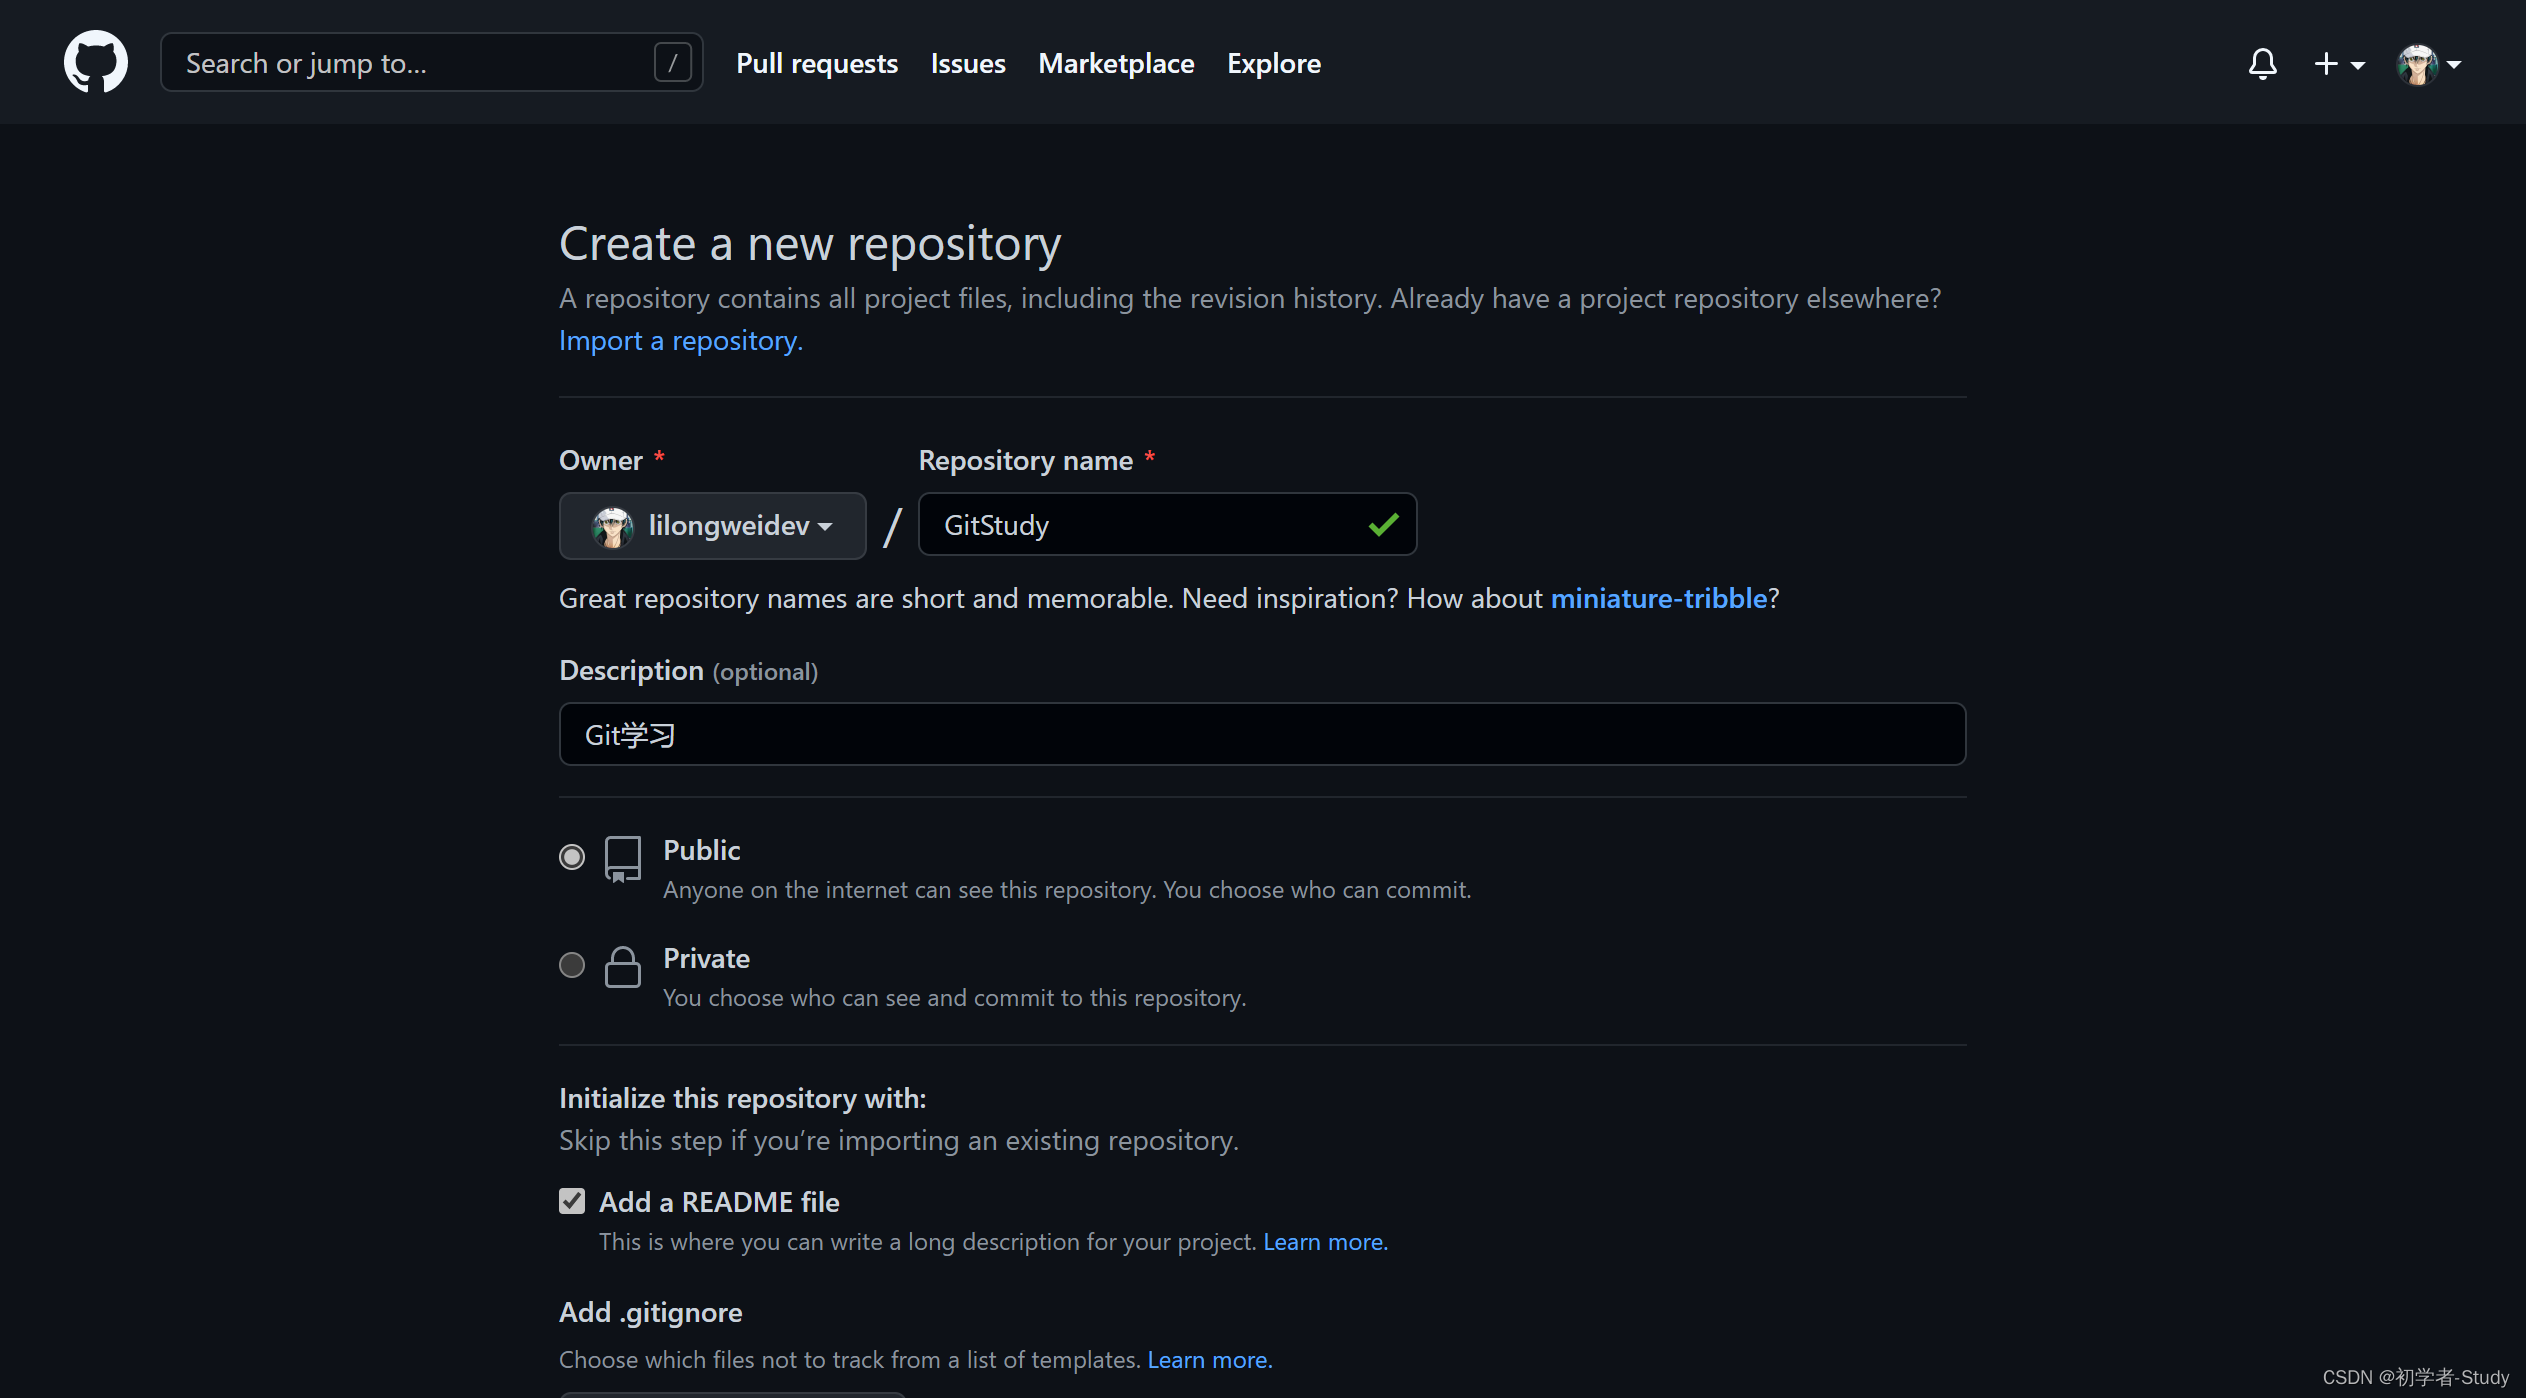The height and width of the screenshot is (1398, 2526).
Task: Click the Description optional input field
Action: (x=1261, y=733)
